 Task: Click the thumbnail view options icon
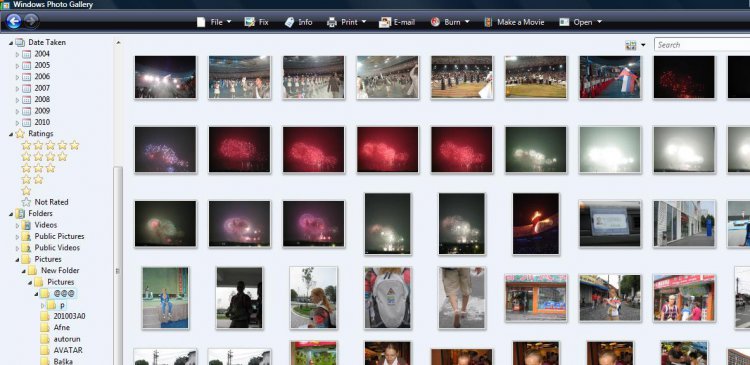click(631, 45)
